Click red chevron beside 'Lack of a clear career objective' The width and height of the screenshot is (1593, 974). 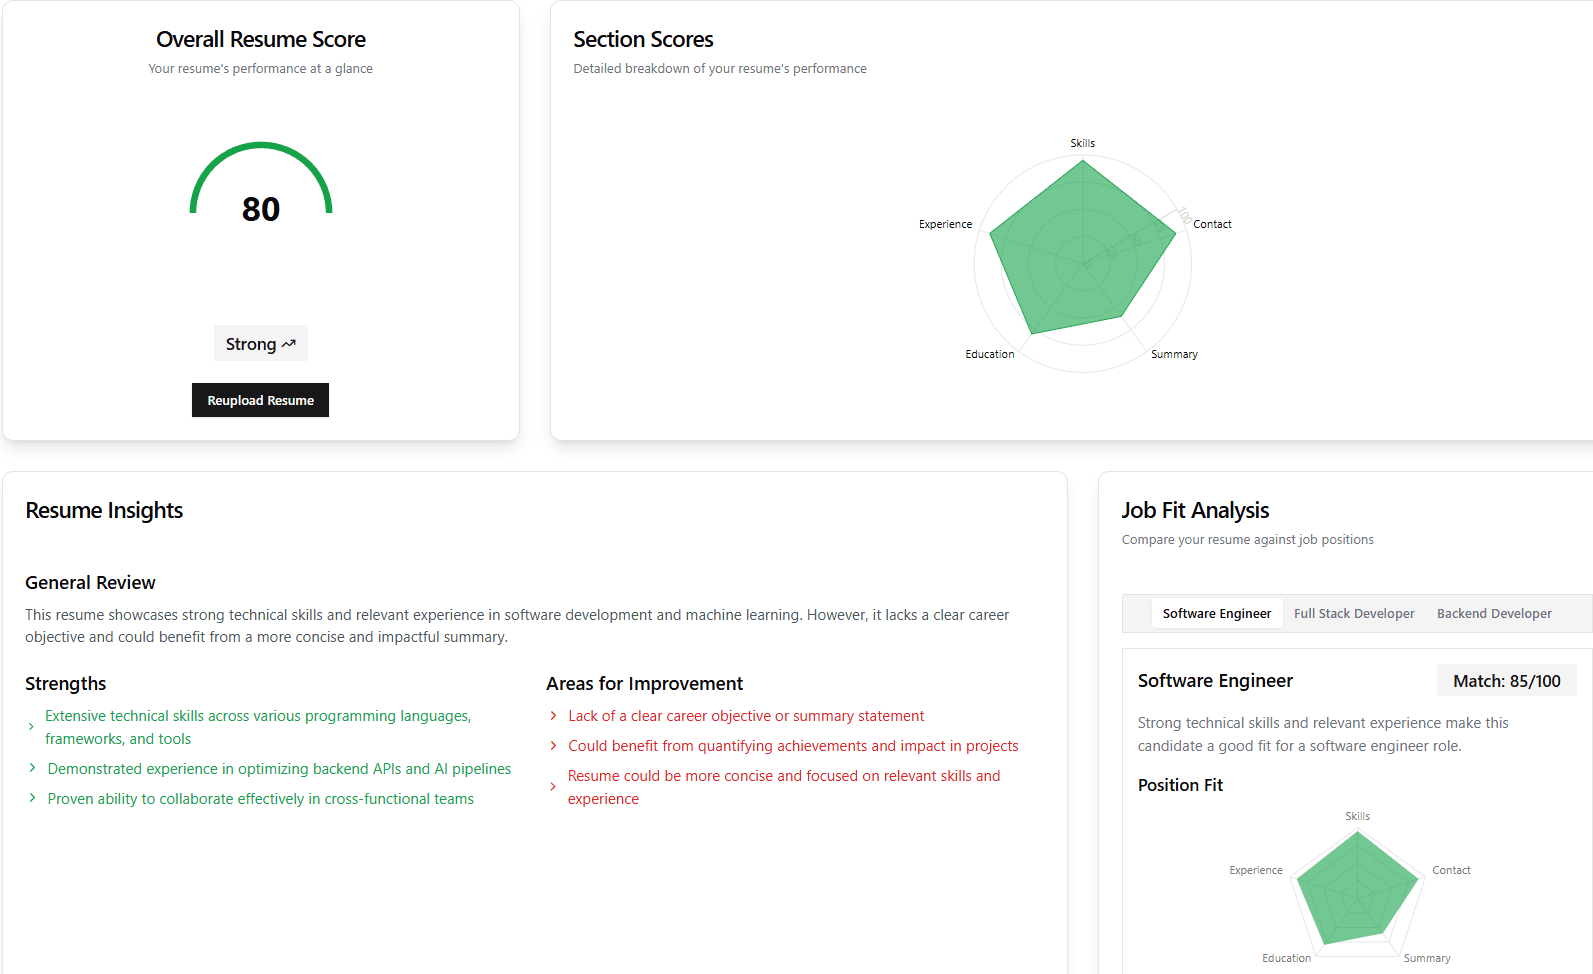(553, 716)
